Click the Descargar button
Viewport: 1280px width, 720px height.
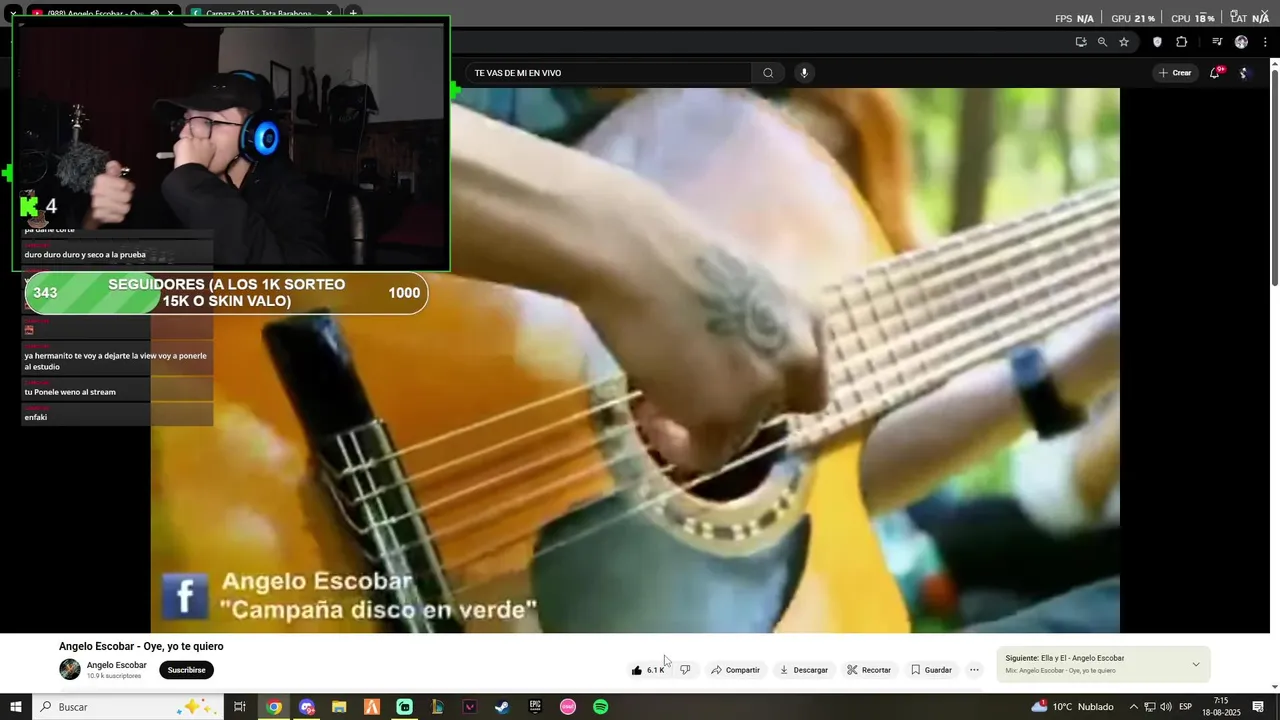click(x=804, y=670)
